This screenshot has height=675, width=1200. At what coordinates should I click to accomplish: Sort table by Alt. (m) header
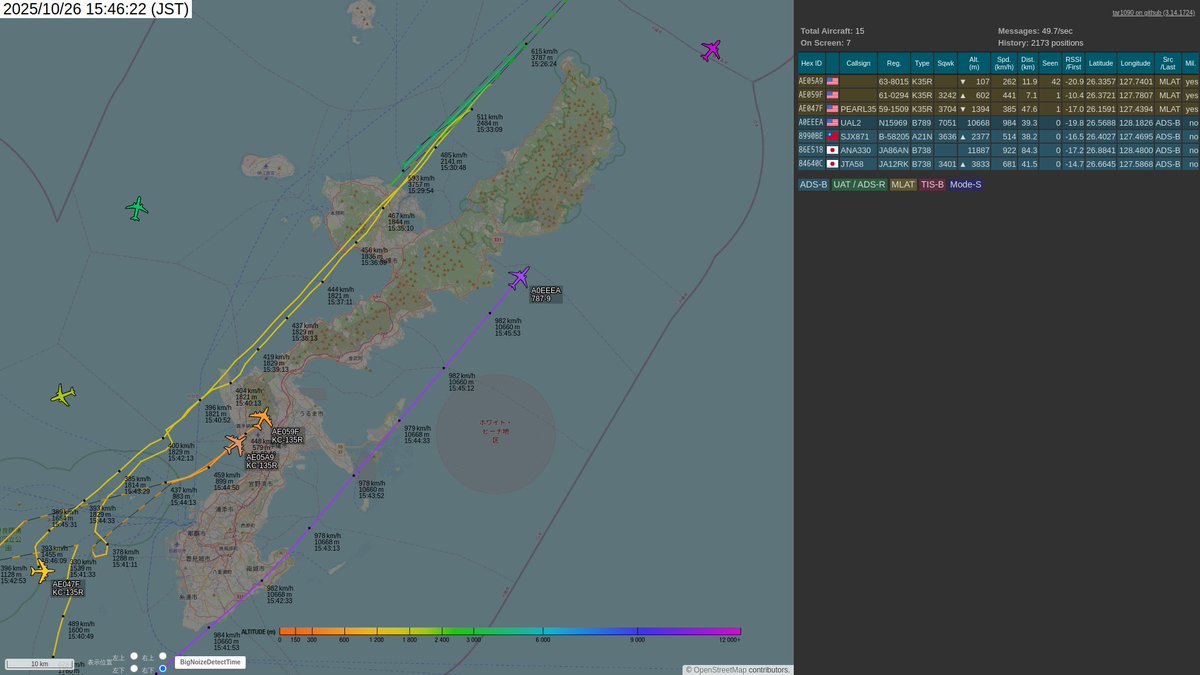click(x=975, y=62)
